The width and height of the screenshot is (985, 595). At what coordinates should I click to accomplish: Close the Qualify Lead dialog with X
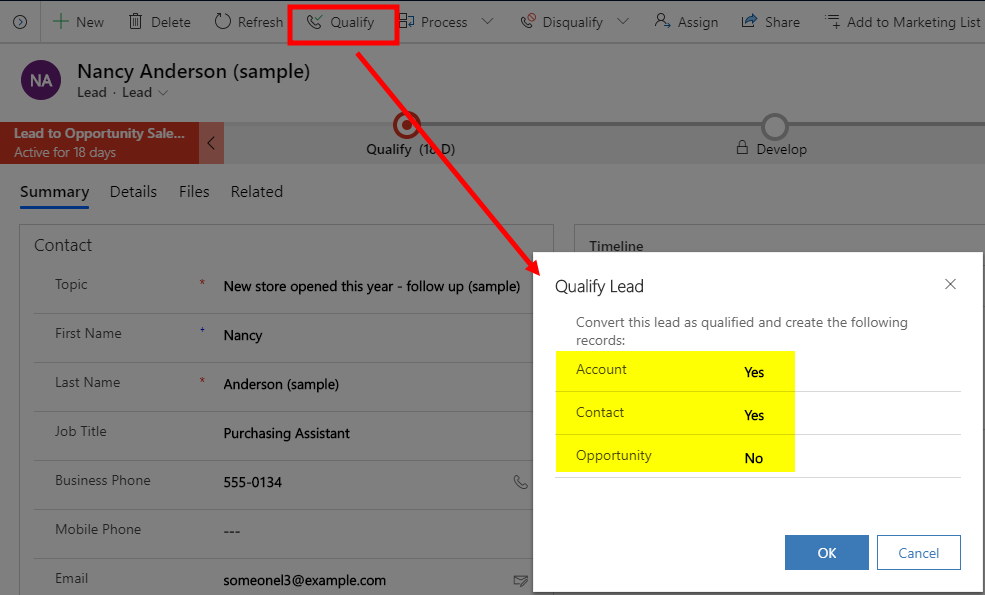(950, 285)
